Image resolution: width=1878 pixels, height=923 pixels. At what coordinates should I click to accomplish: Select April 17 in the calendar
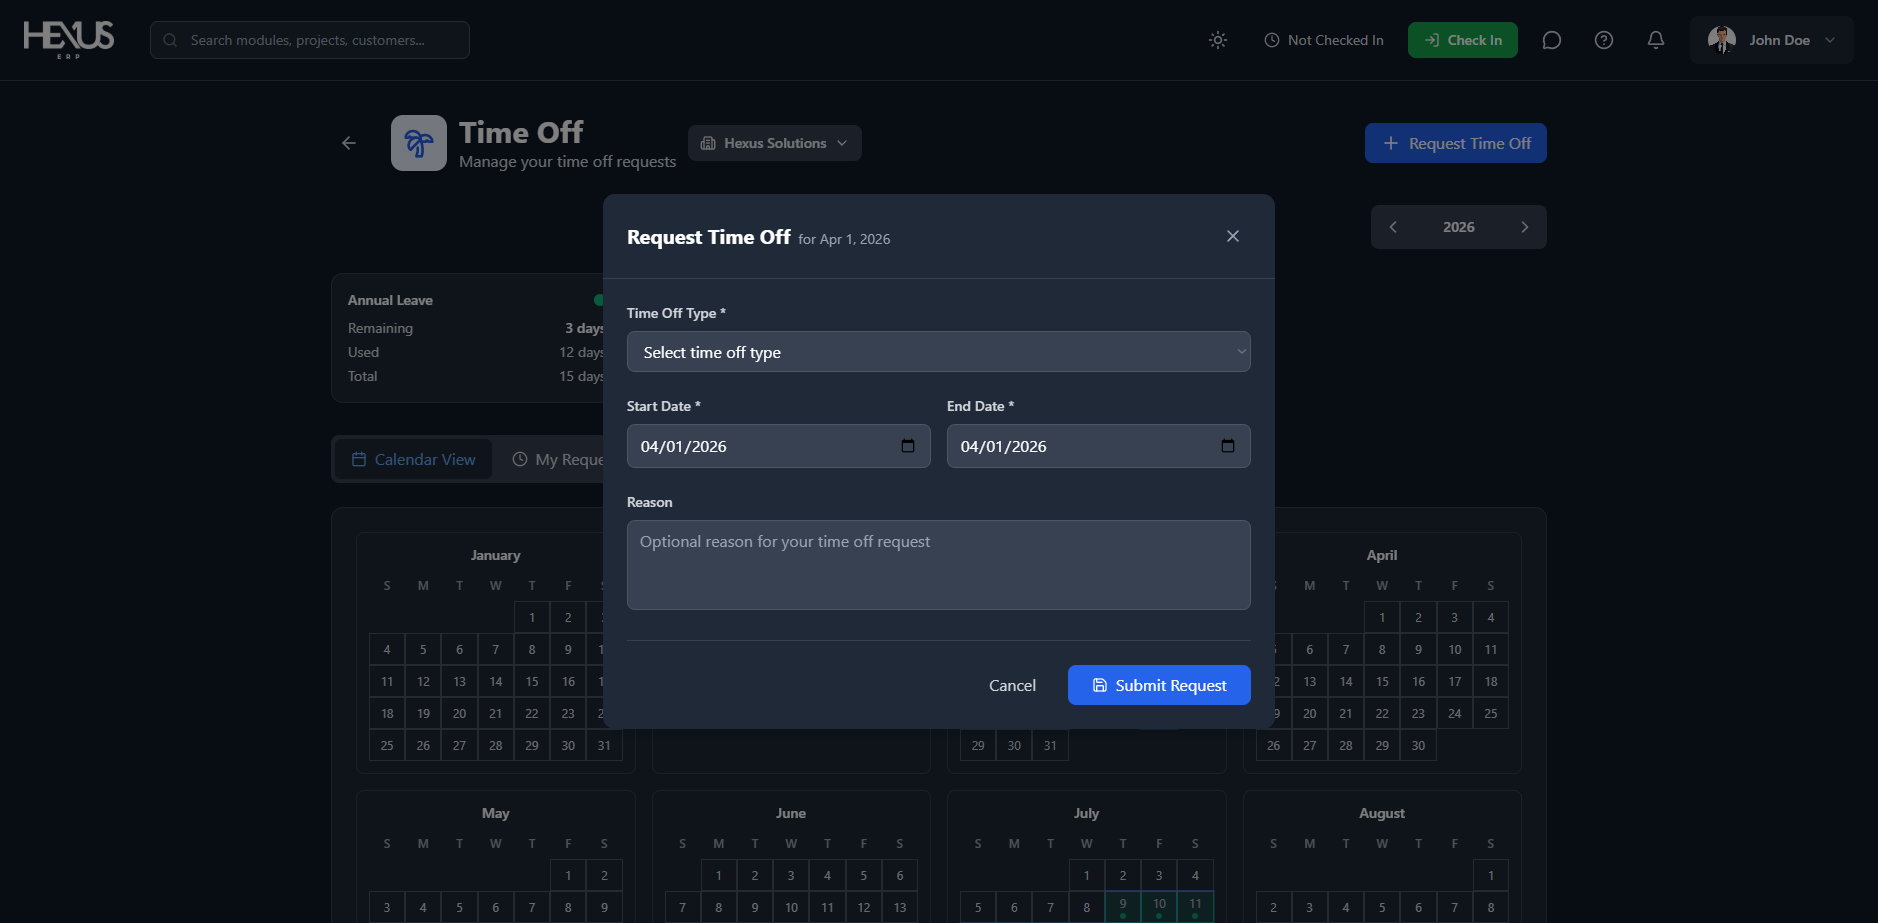tap(1455, 682)
